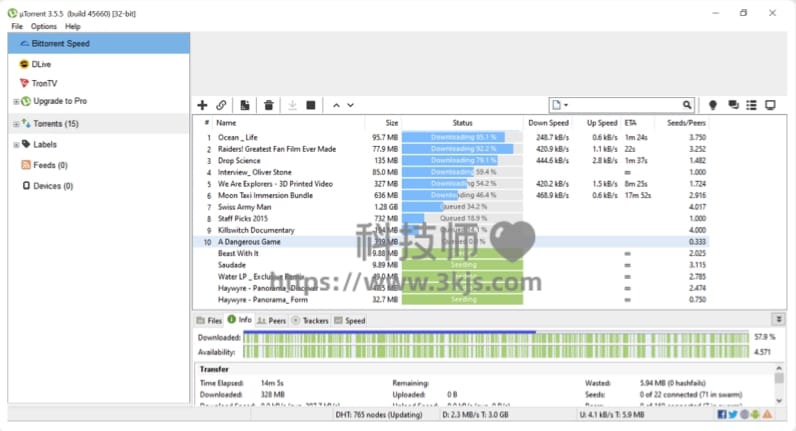This screenshot has width=796, height=431.
Task: Open the Help menu
Action: coord(73,26)
